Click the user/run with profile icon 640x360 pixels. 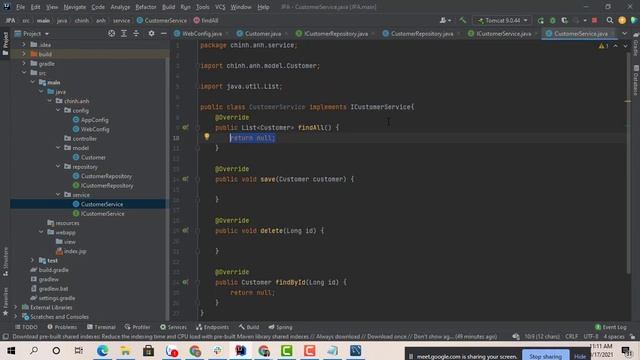(x=445, y=20)
